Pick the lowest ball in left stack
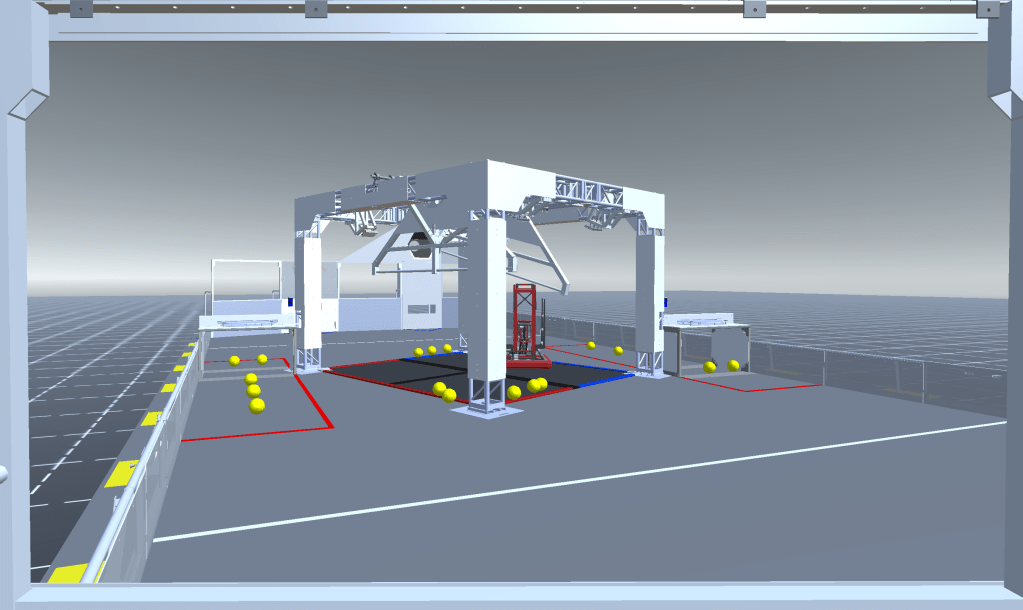This screenshot has height=610, width=1023. coord(257,405)
